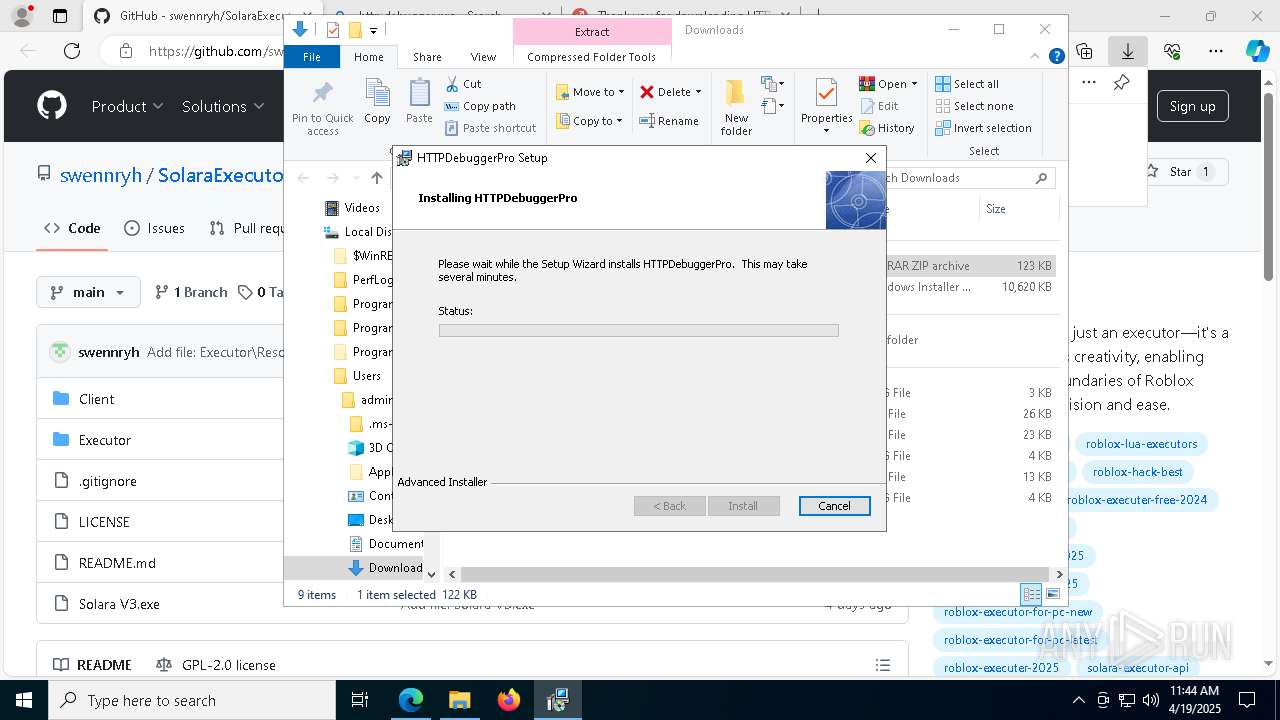Open the swennryh owner link
Screen dimensions: 1280x720
tap(101, 175)
